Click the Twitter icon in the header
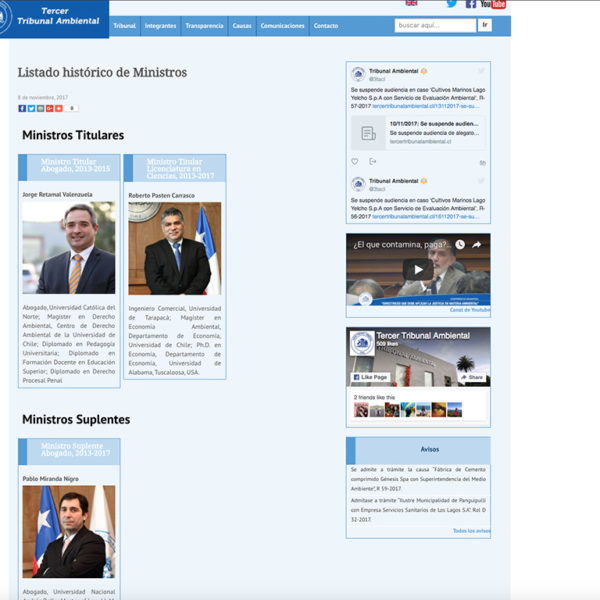The image size is (600, 600). pyautogui.click(x=452, y=4)
